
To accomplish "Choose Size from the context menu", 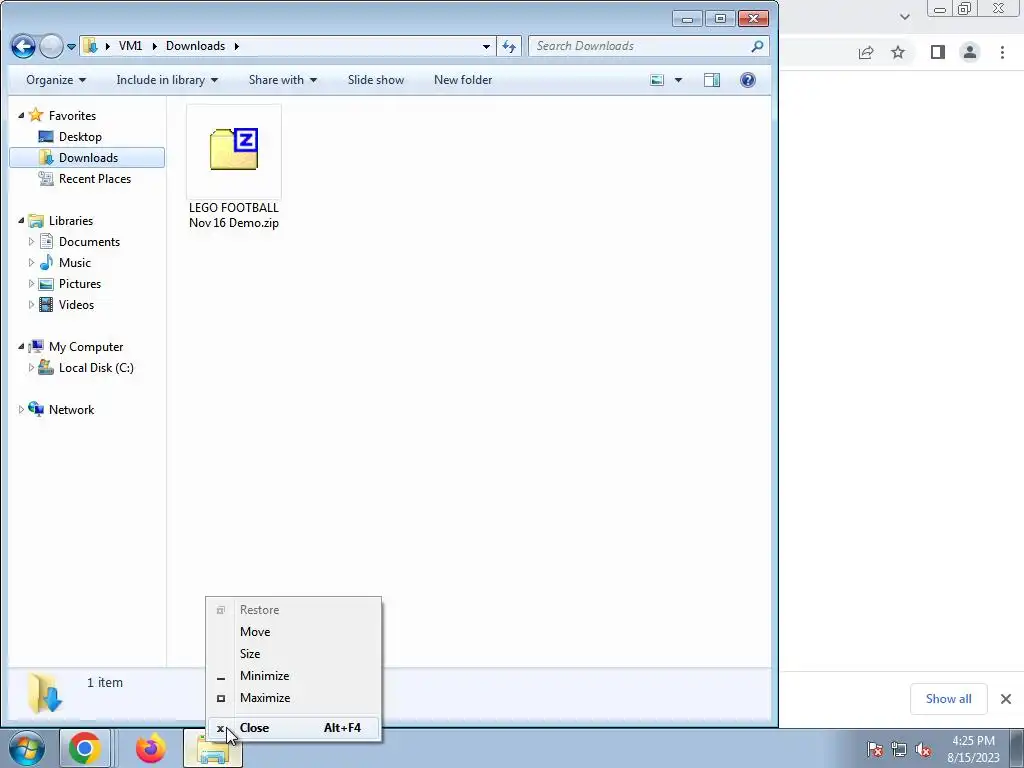I will 293,654.
